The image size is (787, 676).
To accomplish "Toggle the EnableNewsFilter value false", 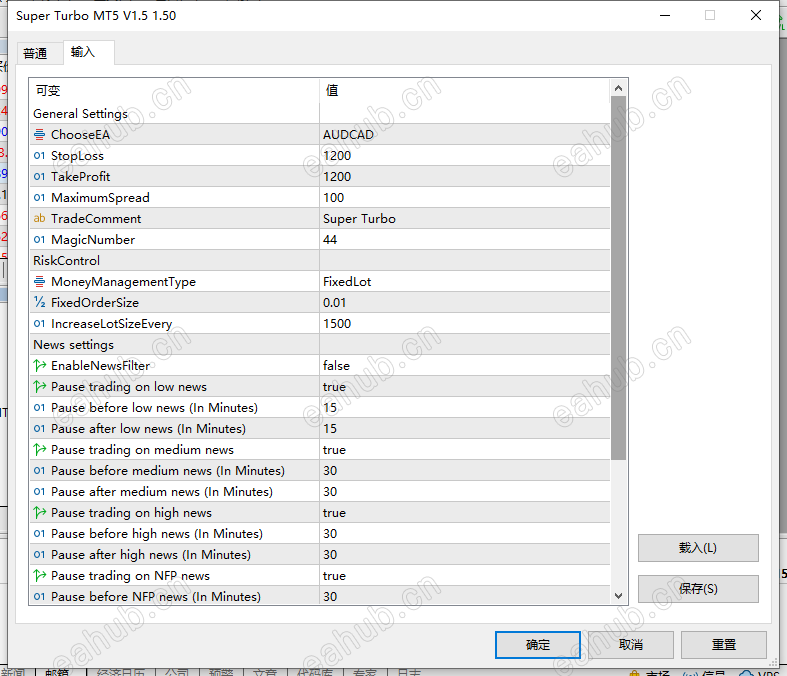I will tap(465, 366).
